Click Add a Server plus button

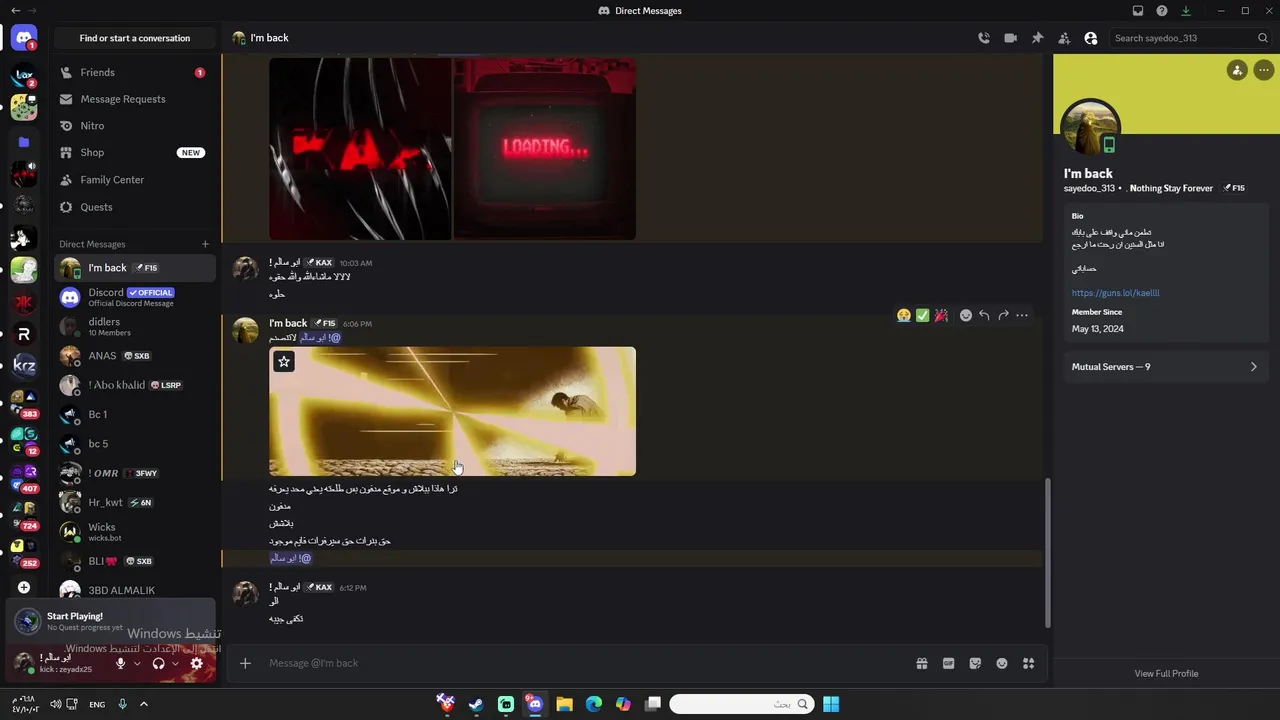(x=24, y=587)
